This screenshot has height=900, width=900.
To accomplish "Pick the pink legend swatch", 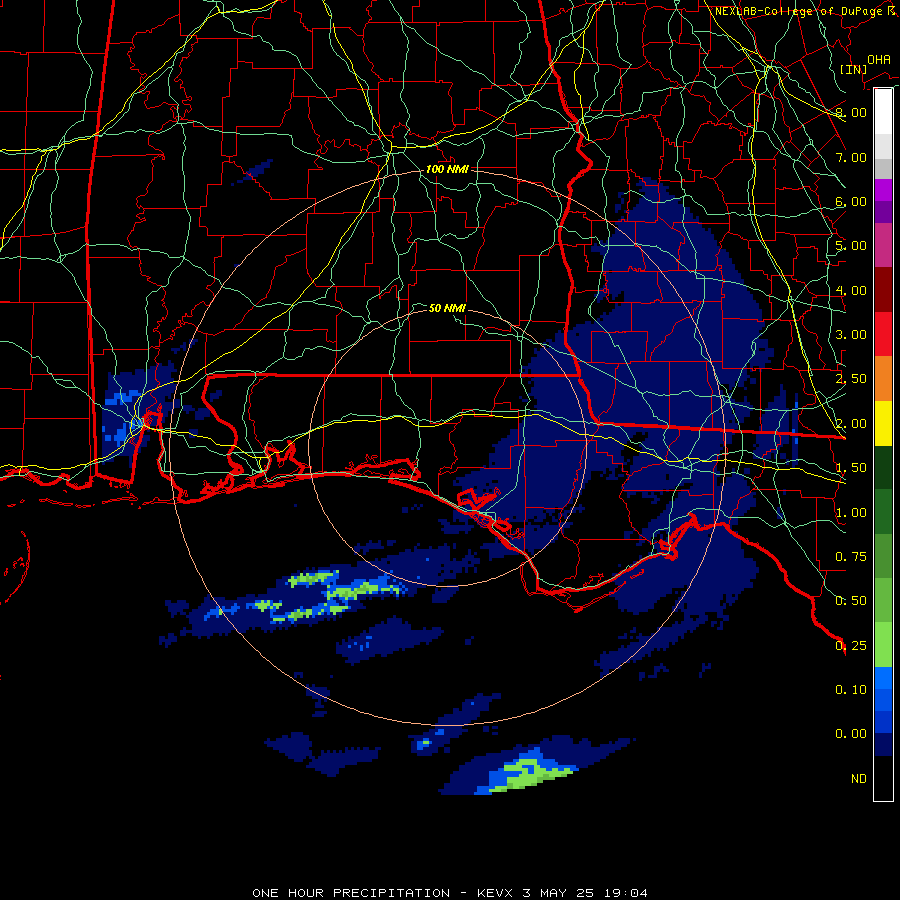I will [x=883, y=246].
